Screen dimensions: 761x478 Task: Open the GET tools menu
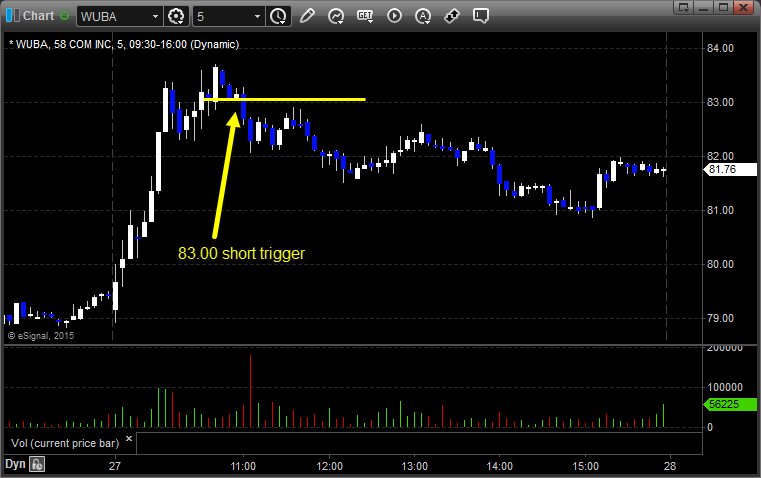(365, 16)
